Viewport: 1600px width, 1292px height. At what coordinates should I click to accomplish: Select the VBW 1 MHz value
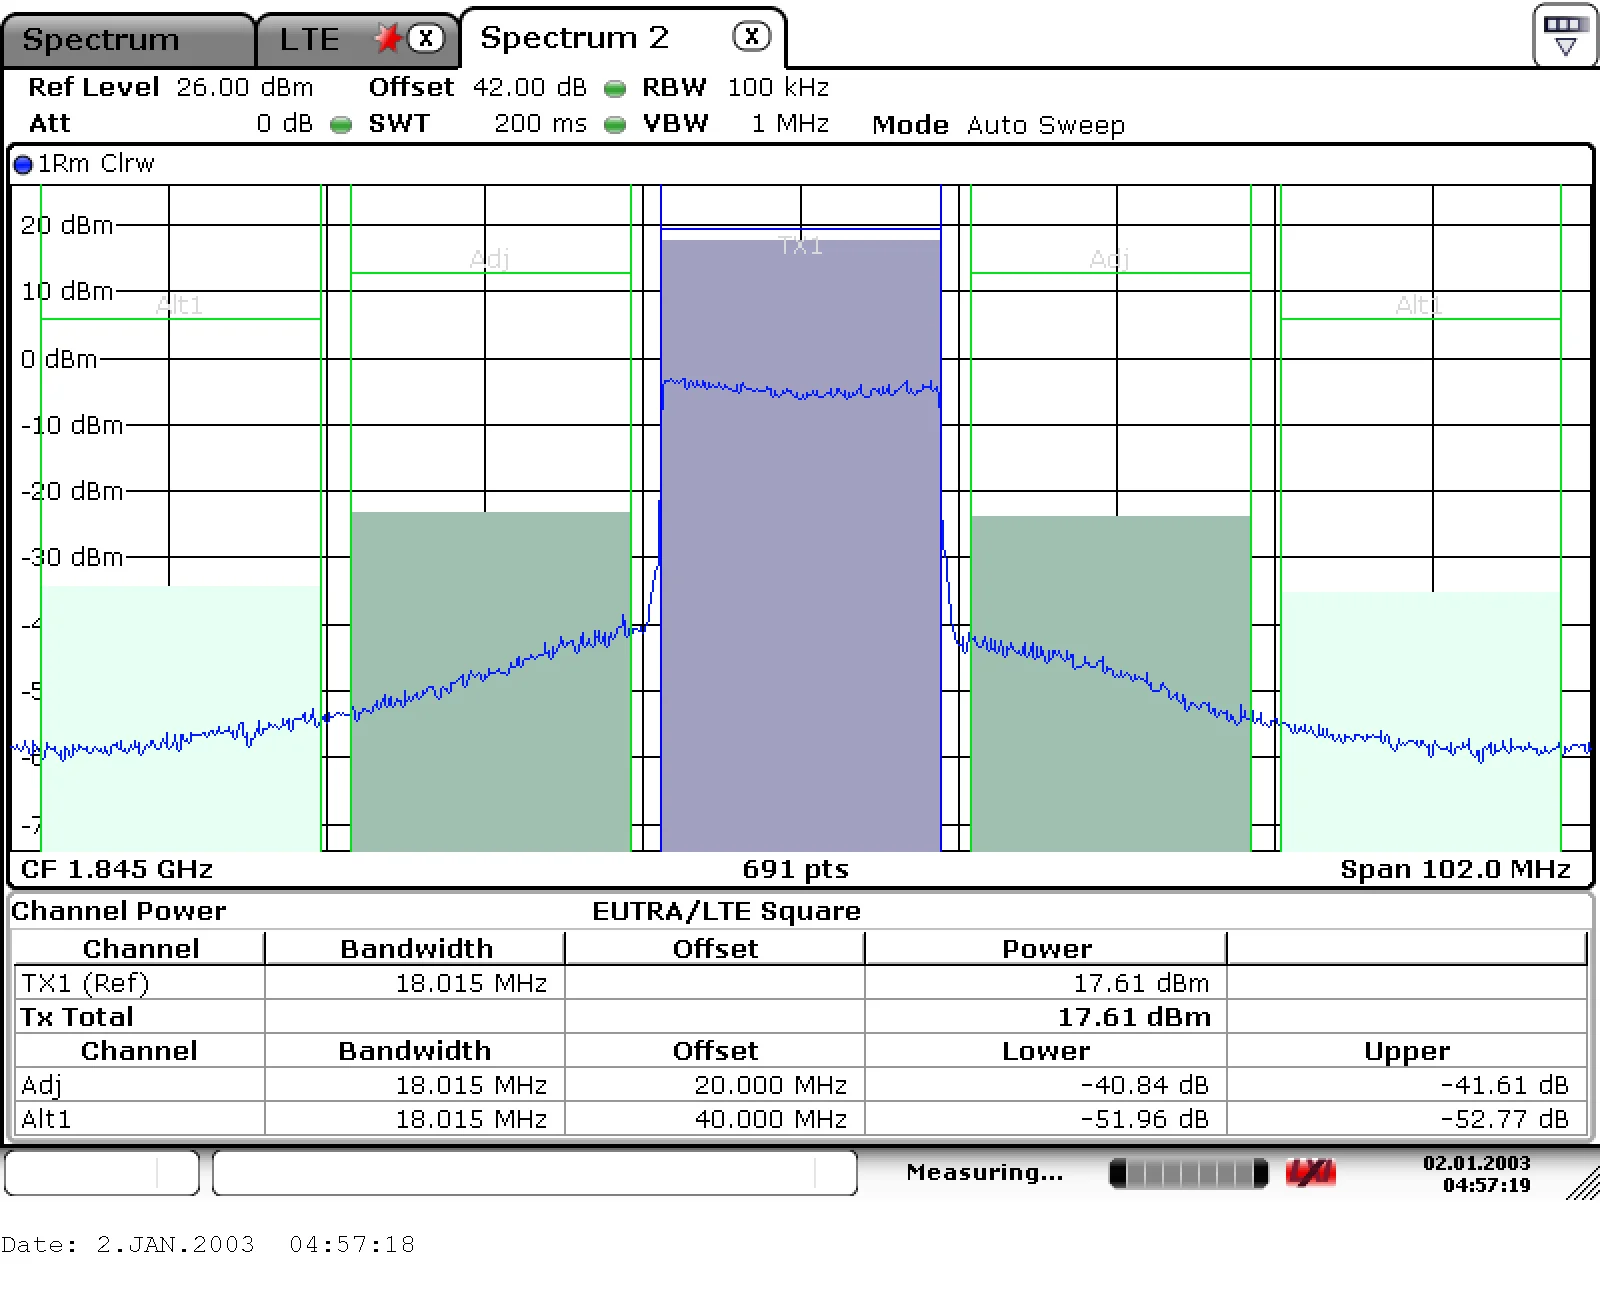coord(790,124)
